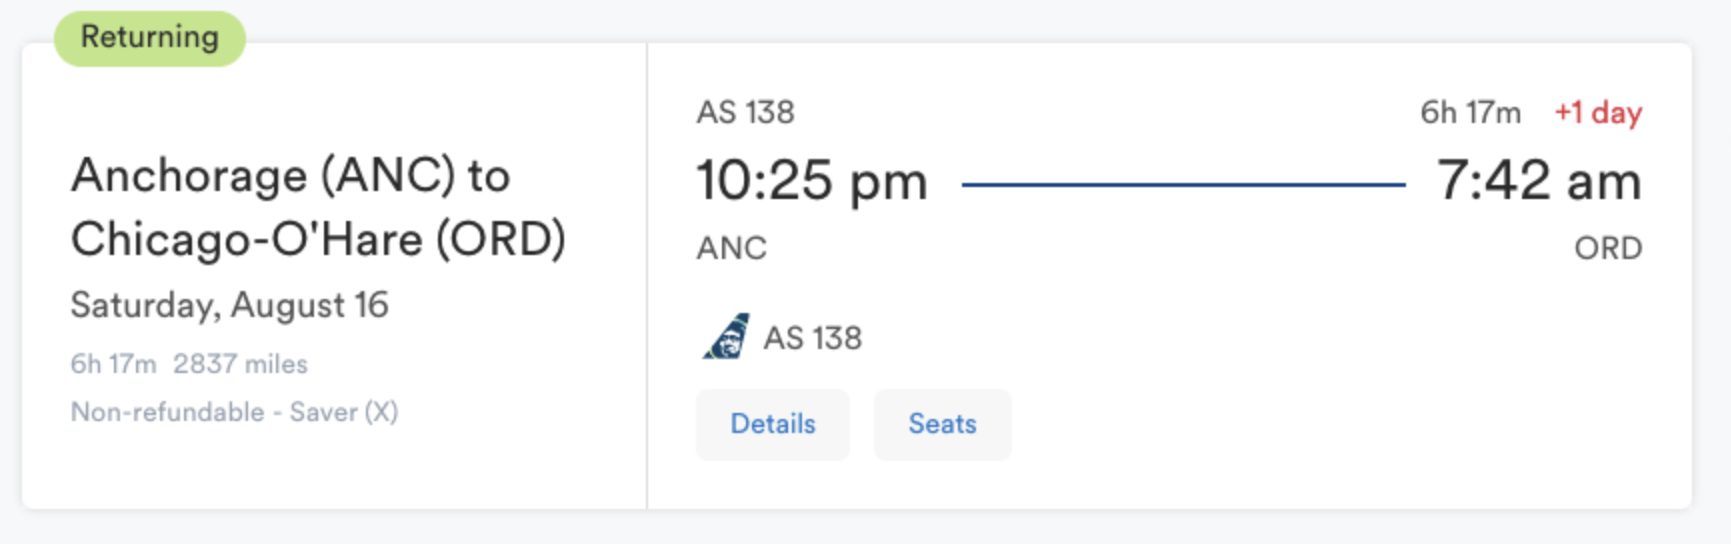
Task: Click the Chicago-O'Hare (ORD) destination line
Action: [x=318, y=239]
